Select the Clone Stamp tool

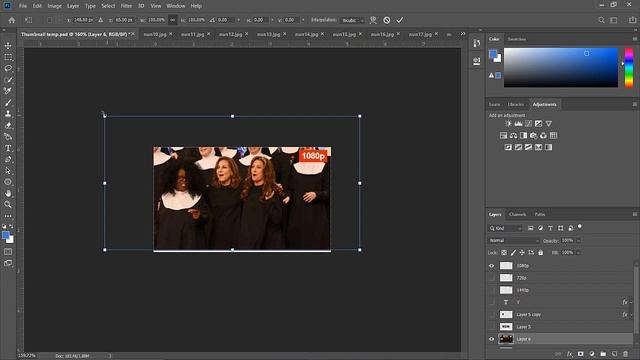[8, 113]
